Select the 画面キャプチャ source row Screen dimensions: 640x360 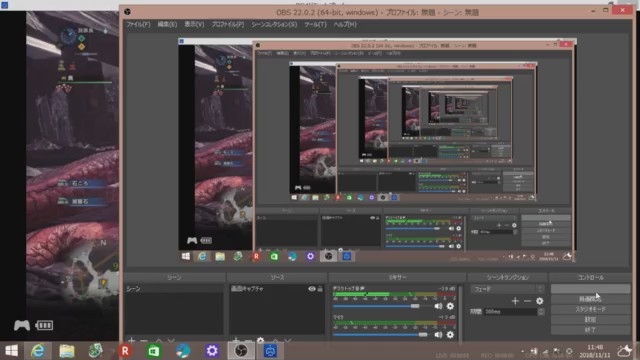(277, 289)
